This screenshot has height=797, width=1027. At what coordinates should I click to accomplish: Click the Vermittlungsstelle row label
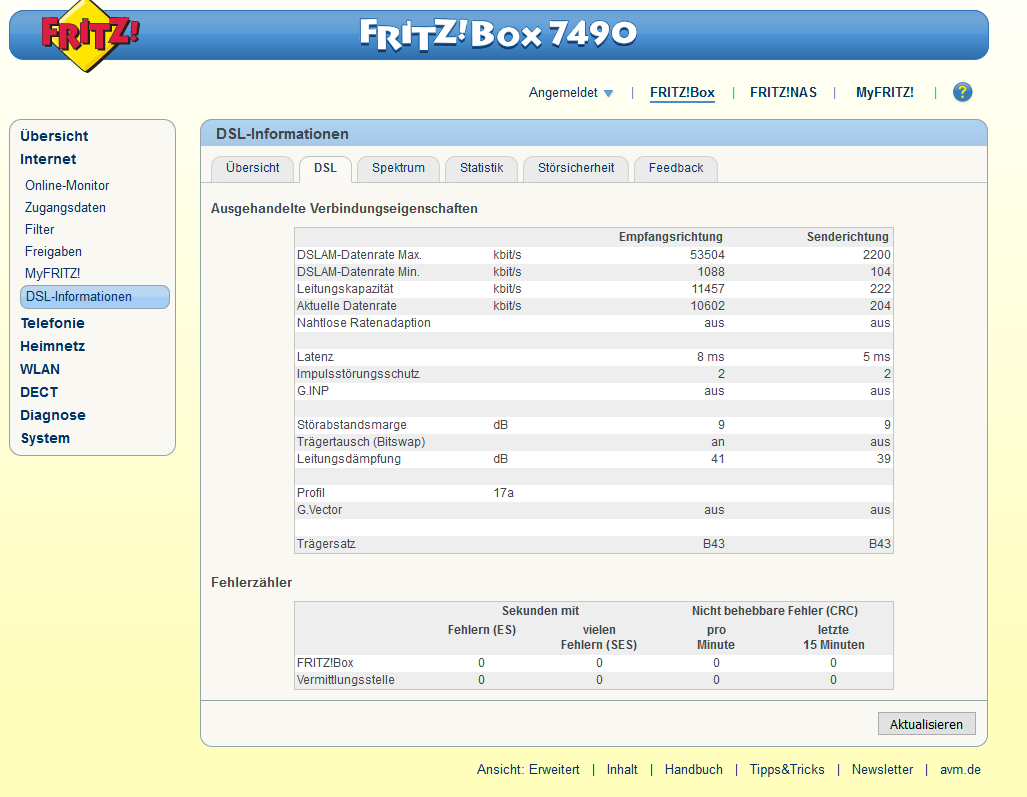pos(346,680)
